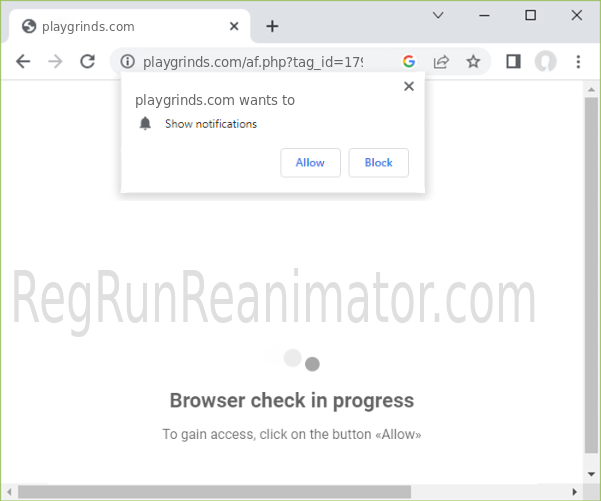
Task: Block notifications from playgrinds.com
Action: tap(378, 163)
